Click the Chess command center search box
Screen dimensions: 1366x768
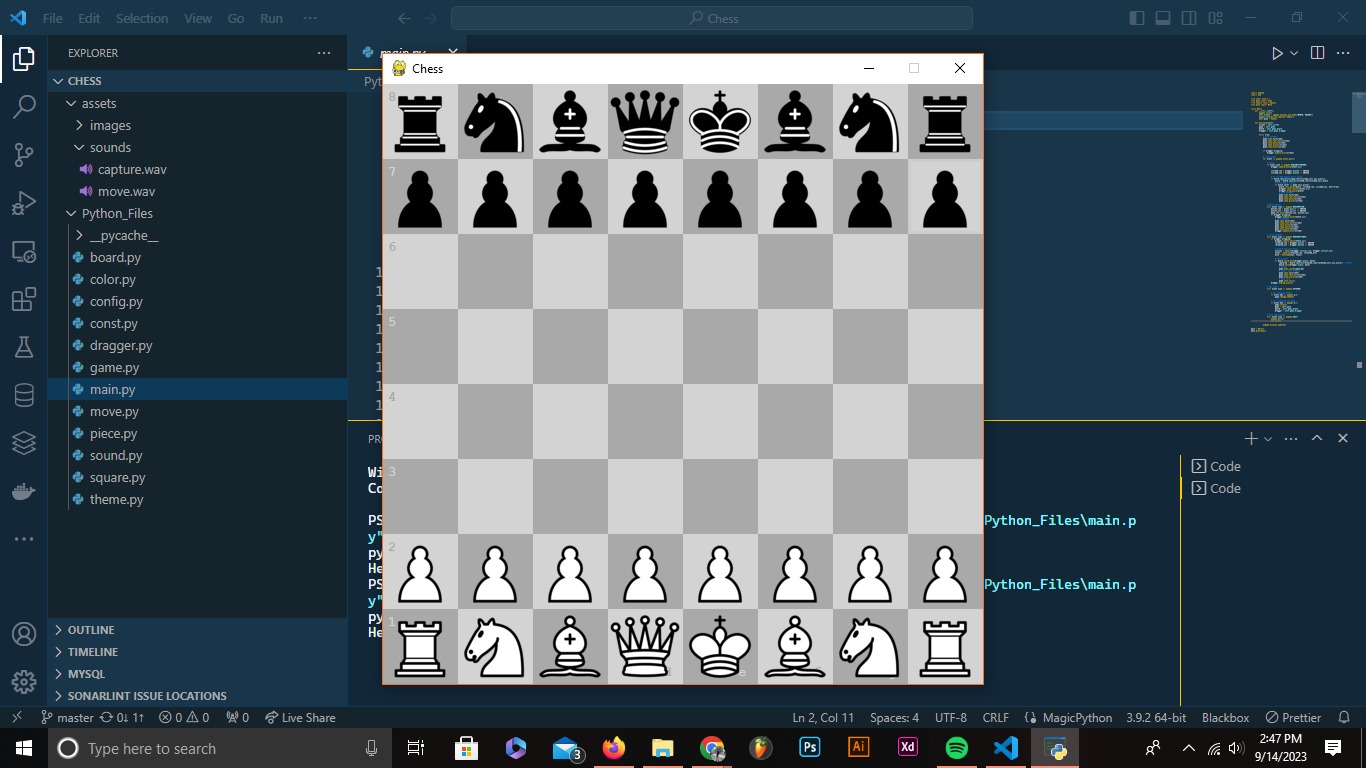pyautogui.click(x=712, y=18)
